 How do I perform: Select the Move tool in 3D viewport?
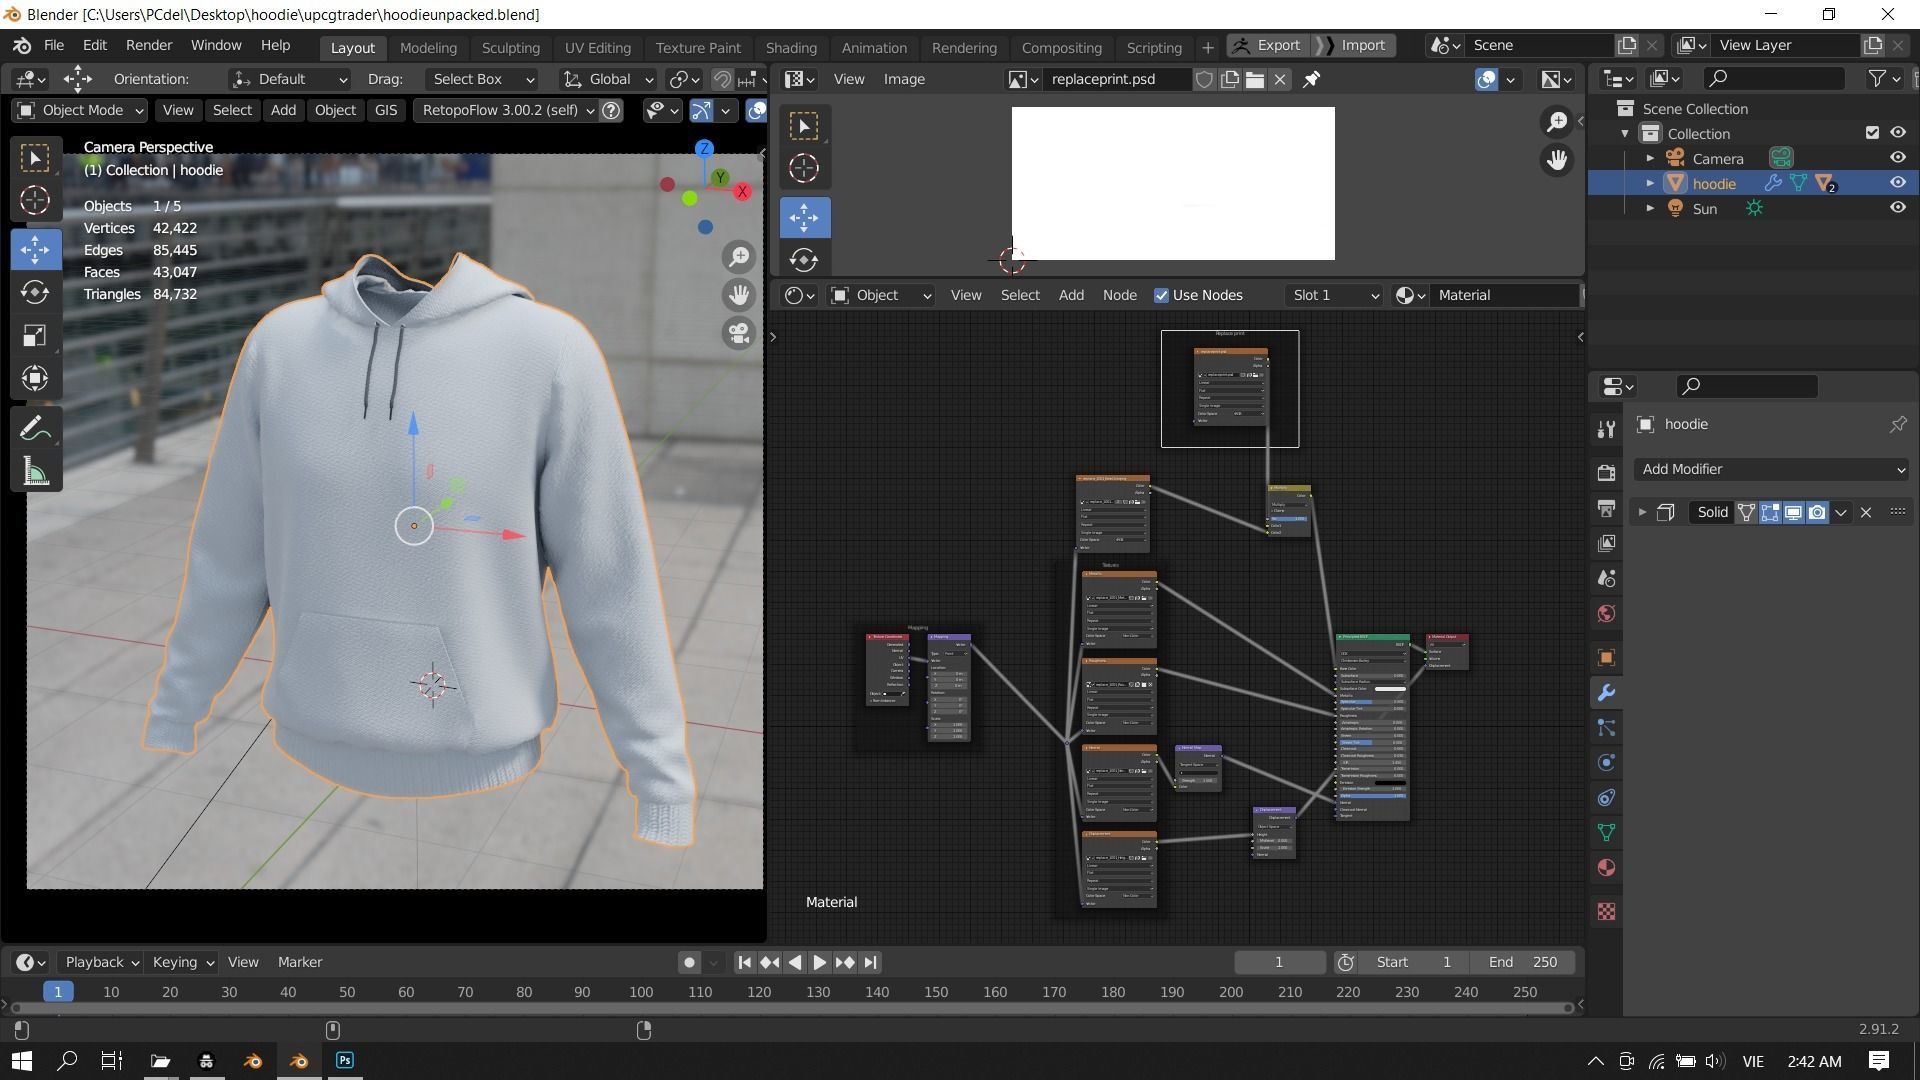tap(35, 249)
